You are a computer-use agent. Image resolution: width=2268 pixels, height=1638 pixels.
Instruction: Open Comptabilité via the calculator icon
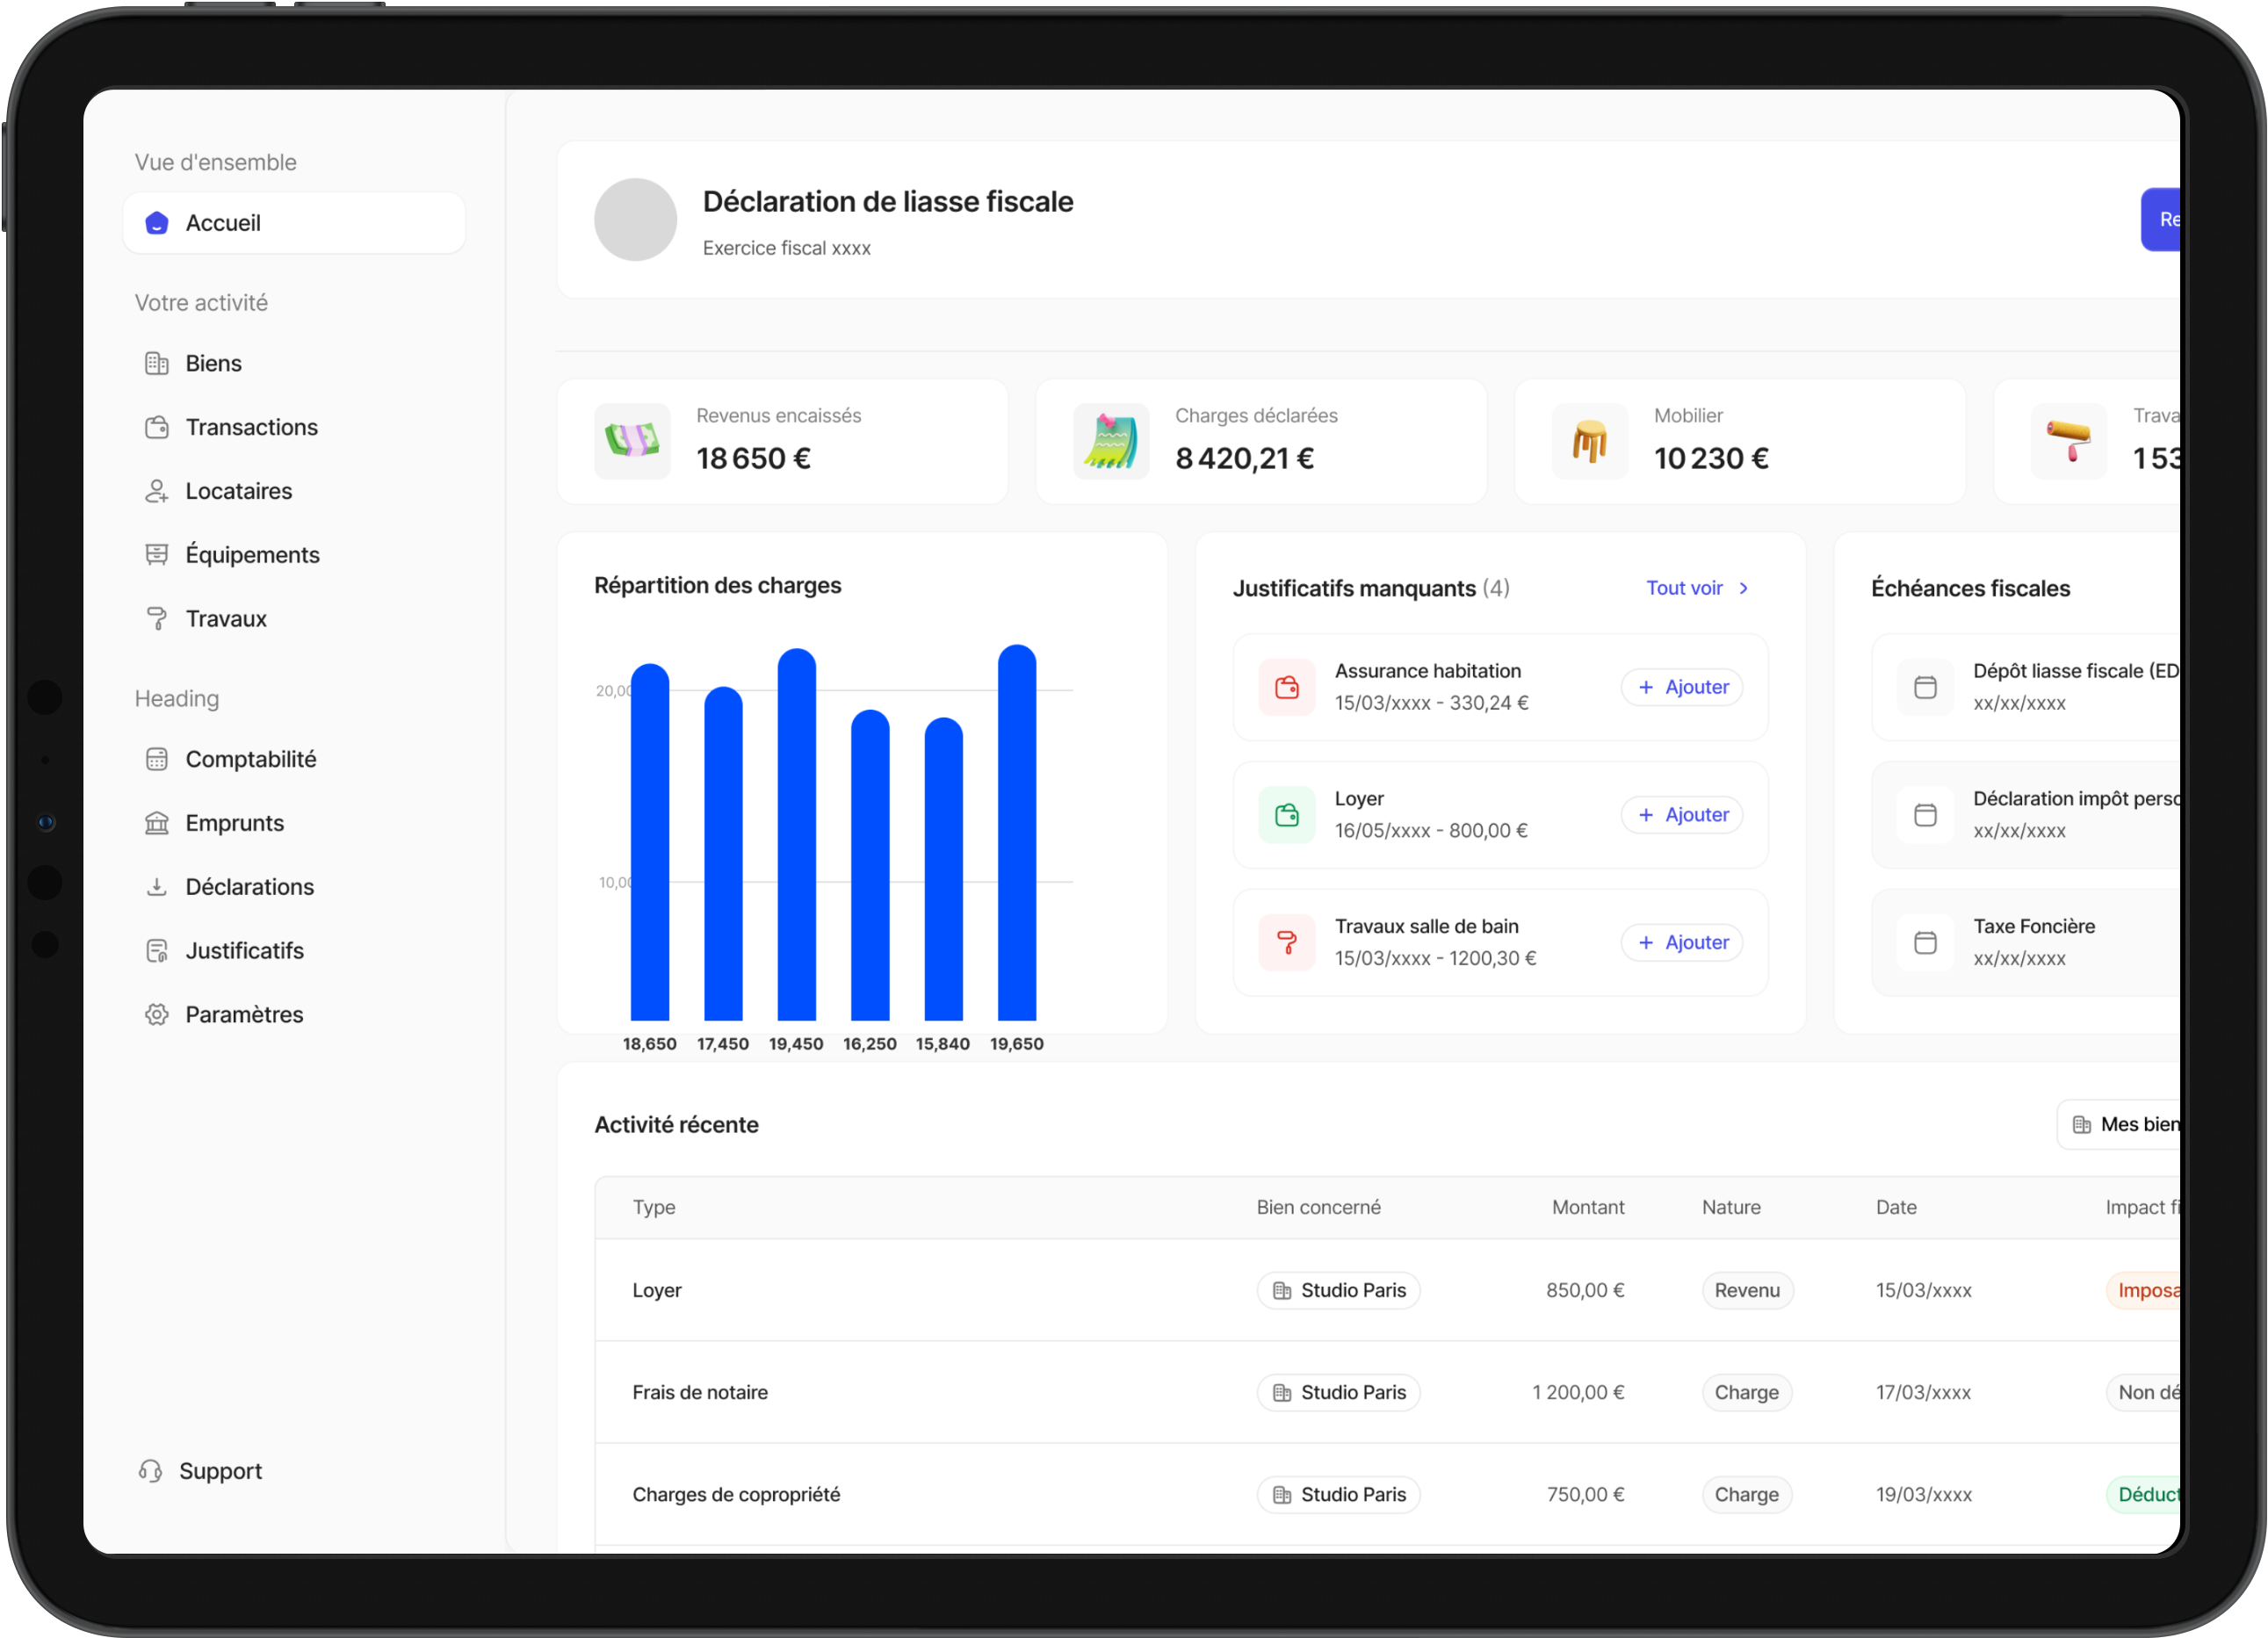tap(158, 759)
